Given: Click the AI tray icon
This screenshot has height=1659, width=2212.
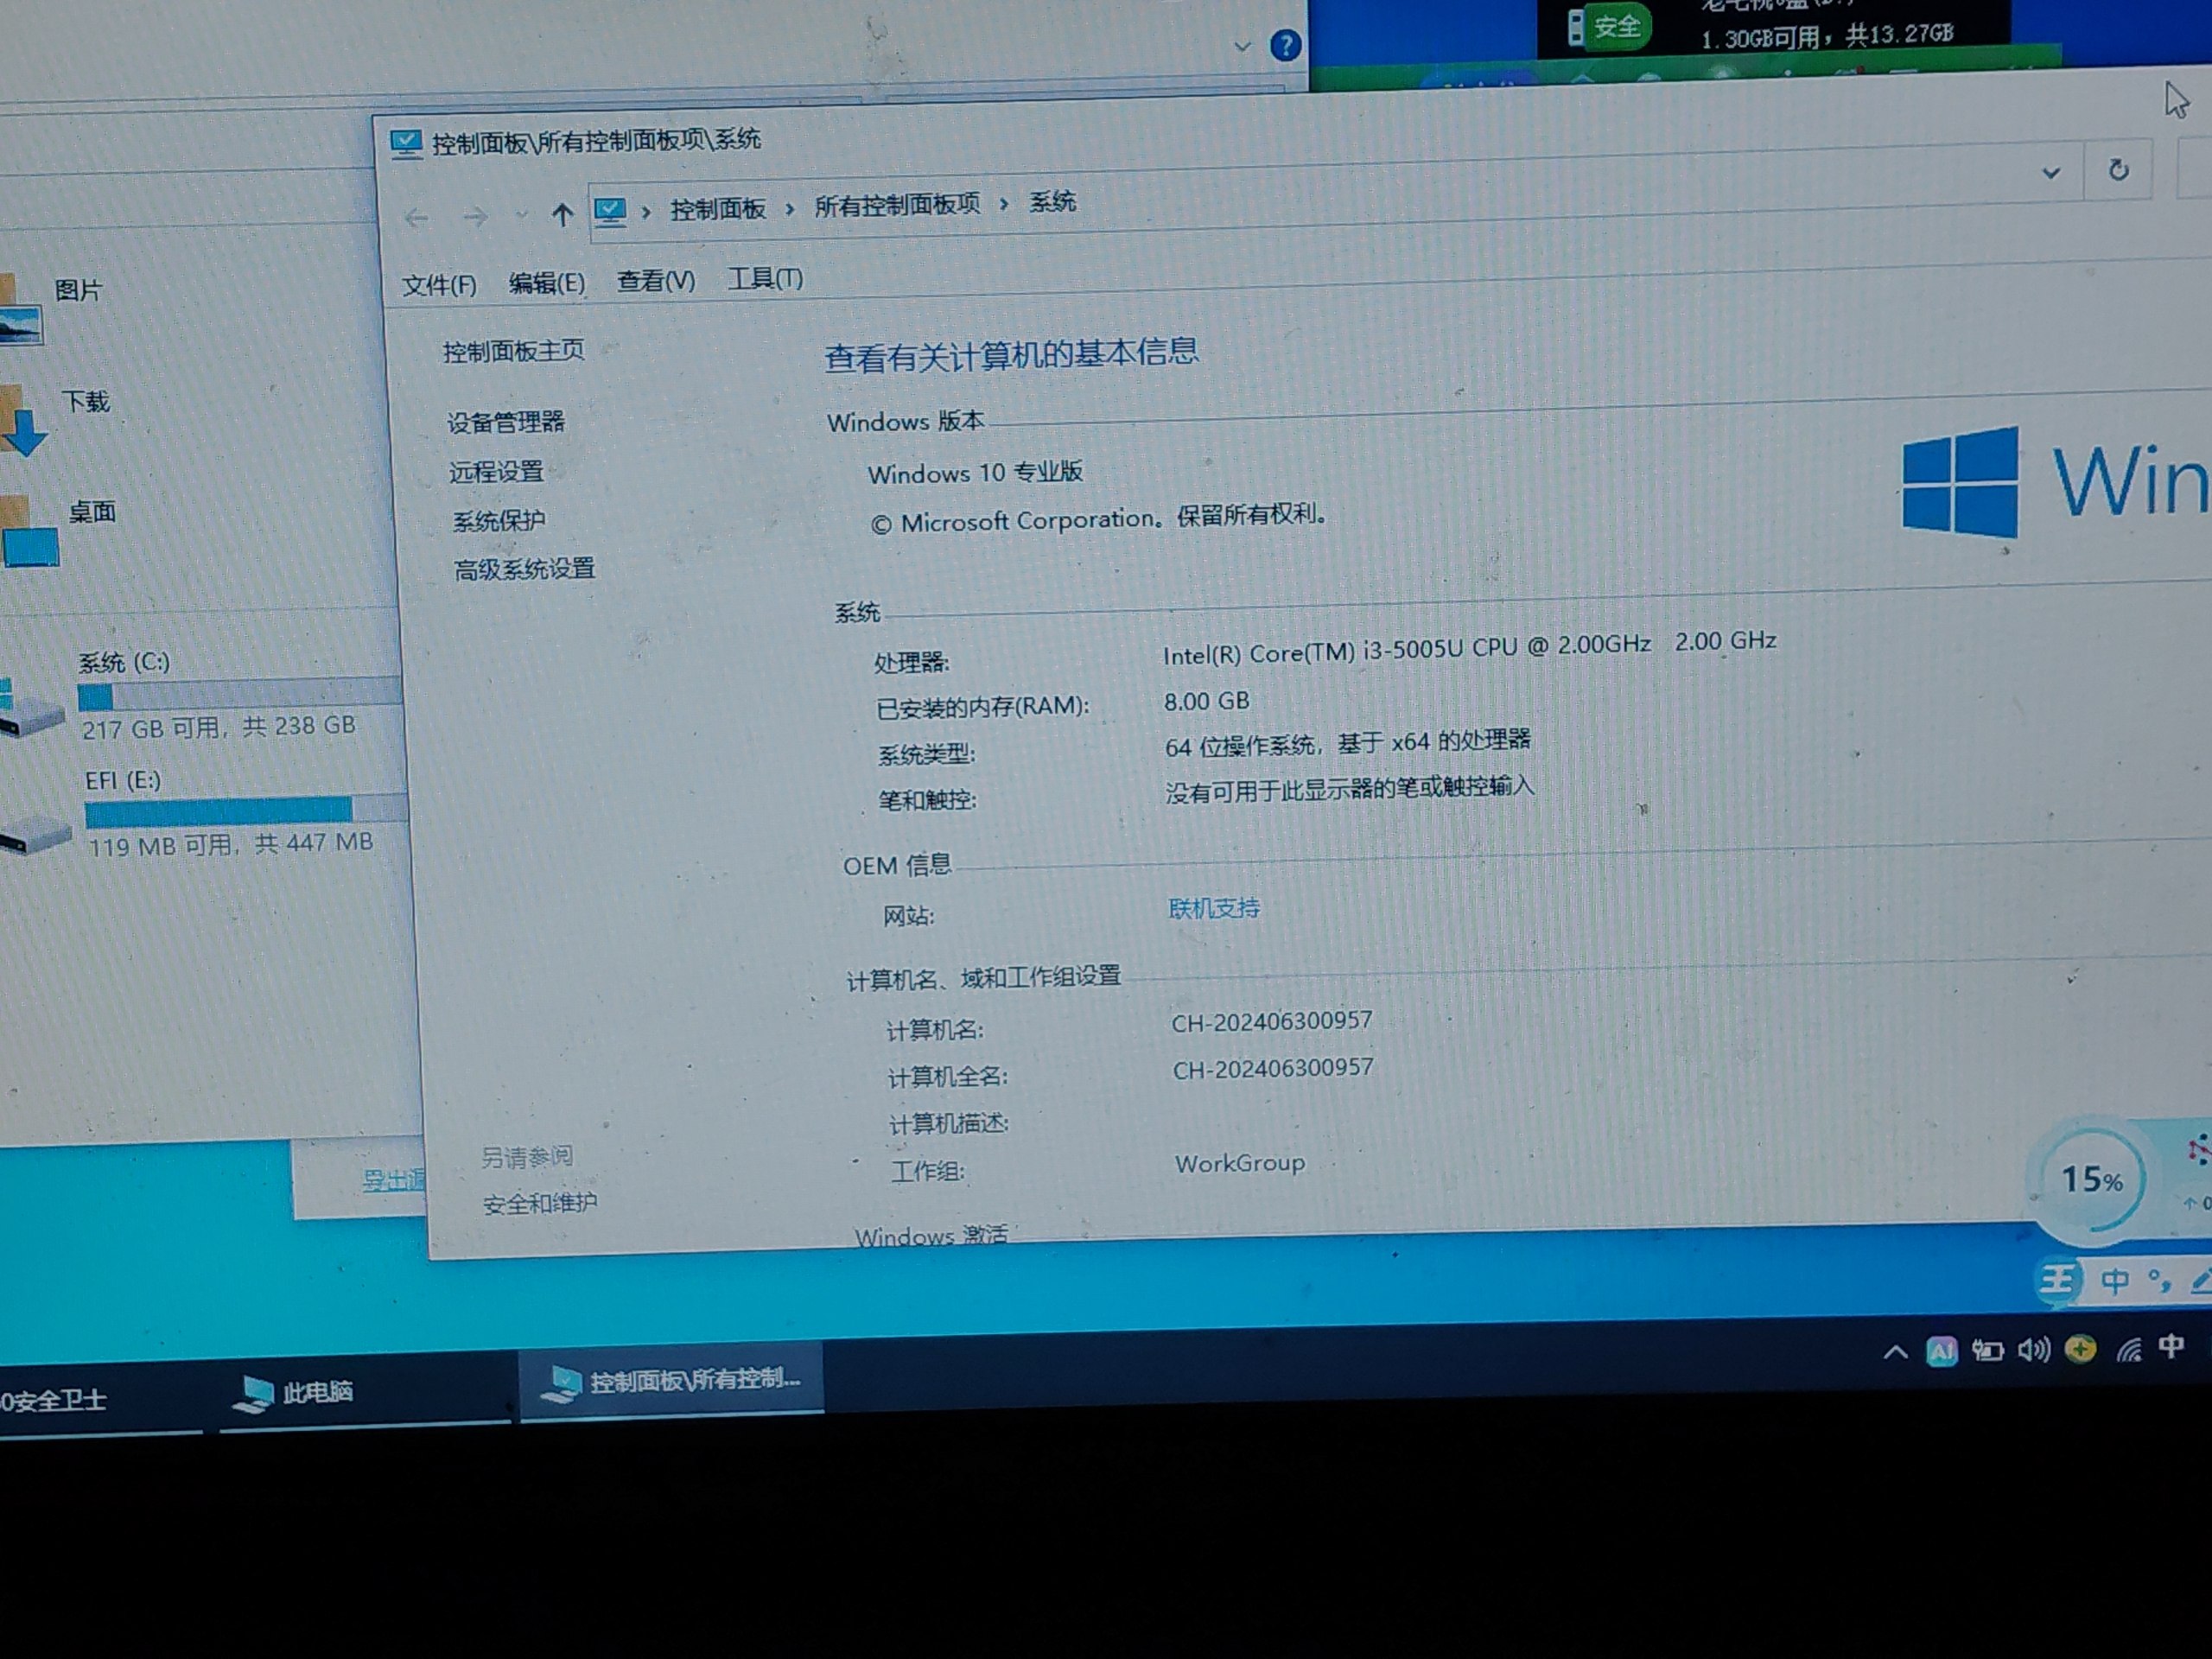Looking at the screenshot, I should (x=1941, y=1352).
